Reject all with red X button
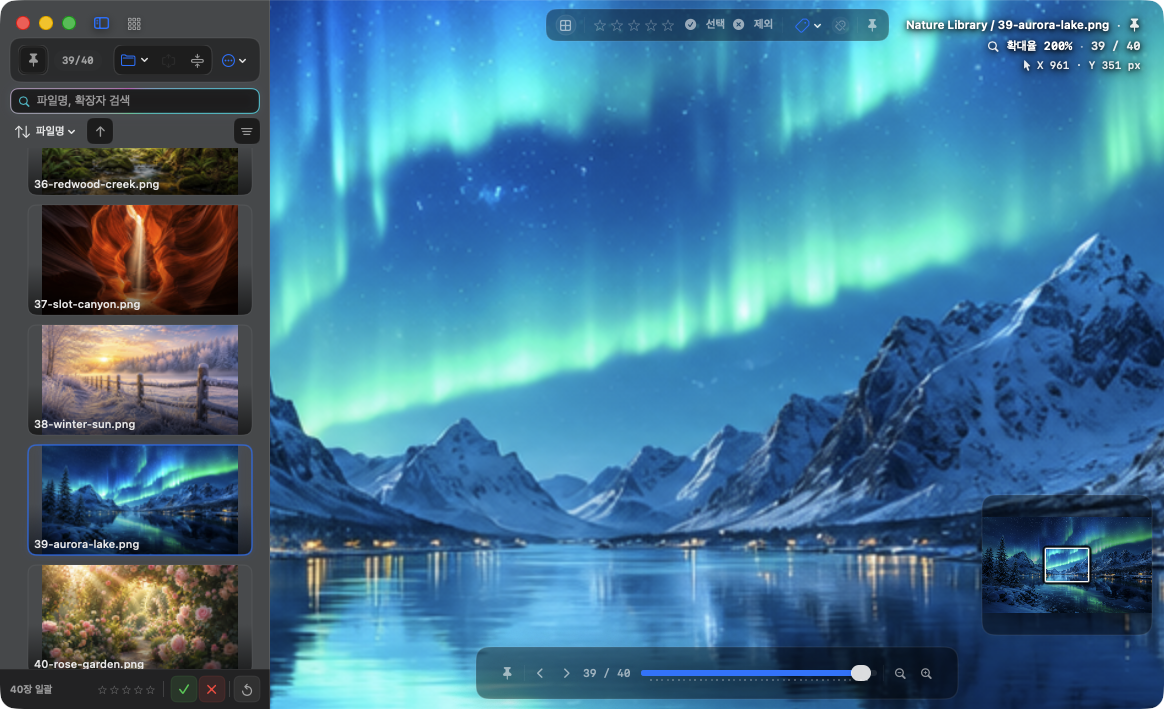The image size is (1164, 709). [212, 690]
